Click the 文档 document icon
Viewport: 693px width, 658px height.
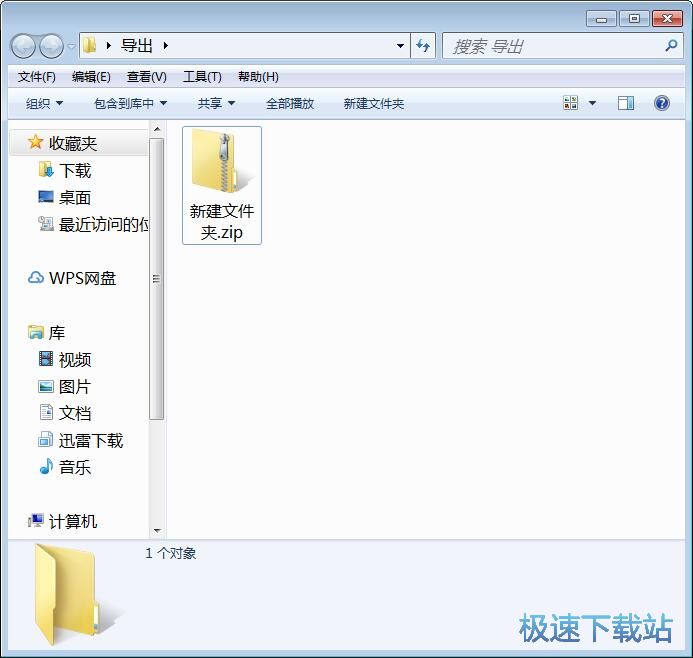click(46, 412)
